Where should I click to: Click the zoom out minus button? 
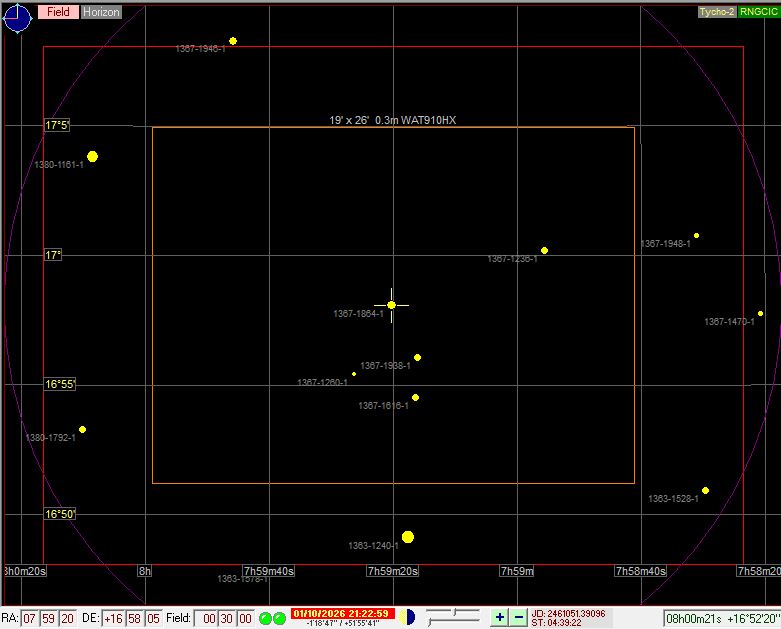pos(518,618)
